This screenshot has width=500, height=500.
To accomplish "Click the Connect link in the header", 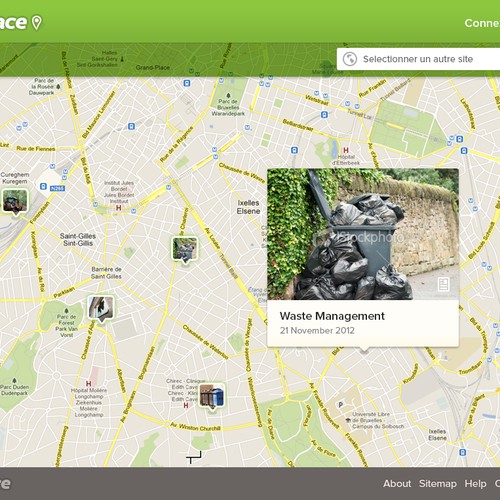I will point(482,23).
